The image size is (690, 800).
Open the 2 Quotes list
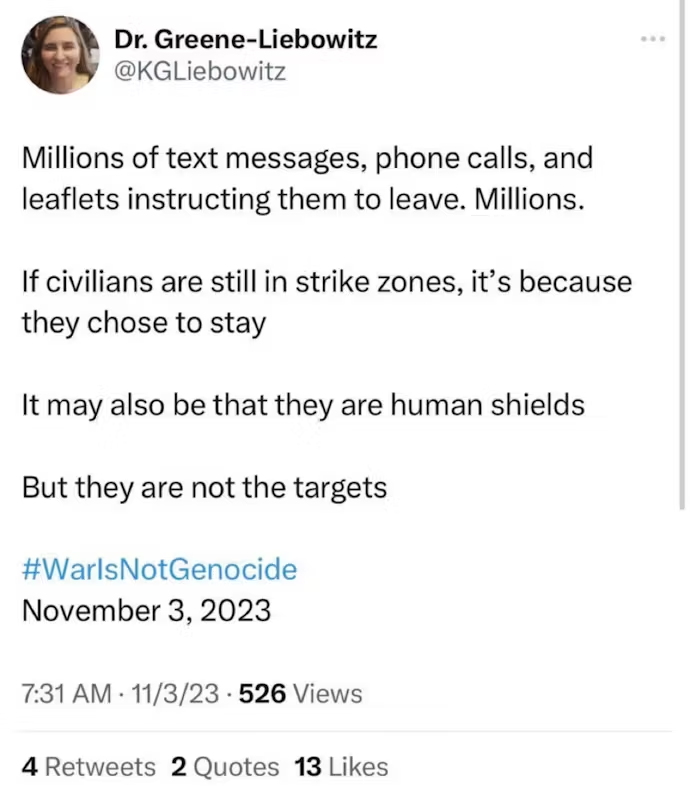coord(225,767)
